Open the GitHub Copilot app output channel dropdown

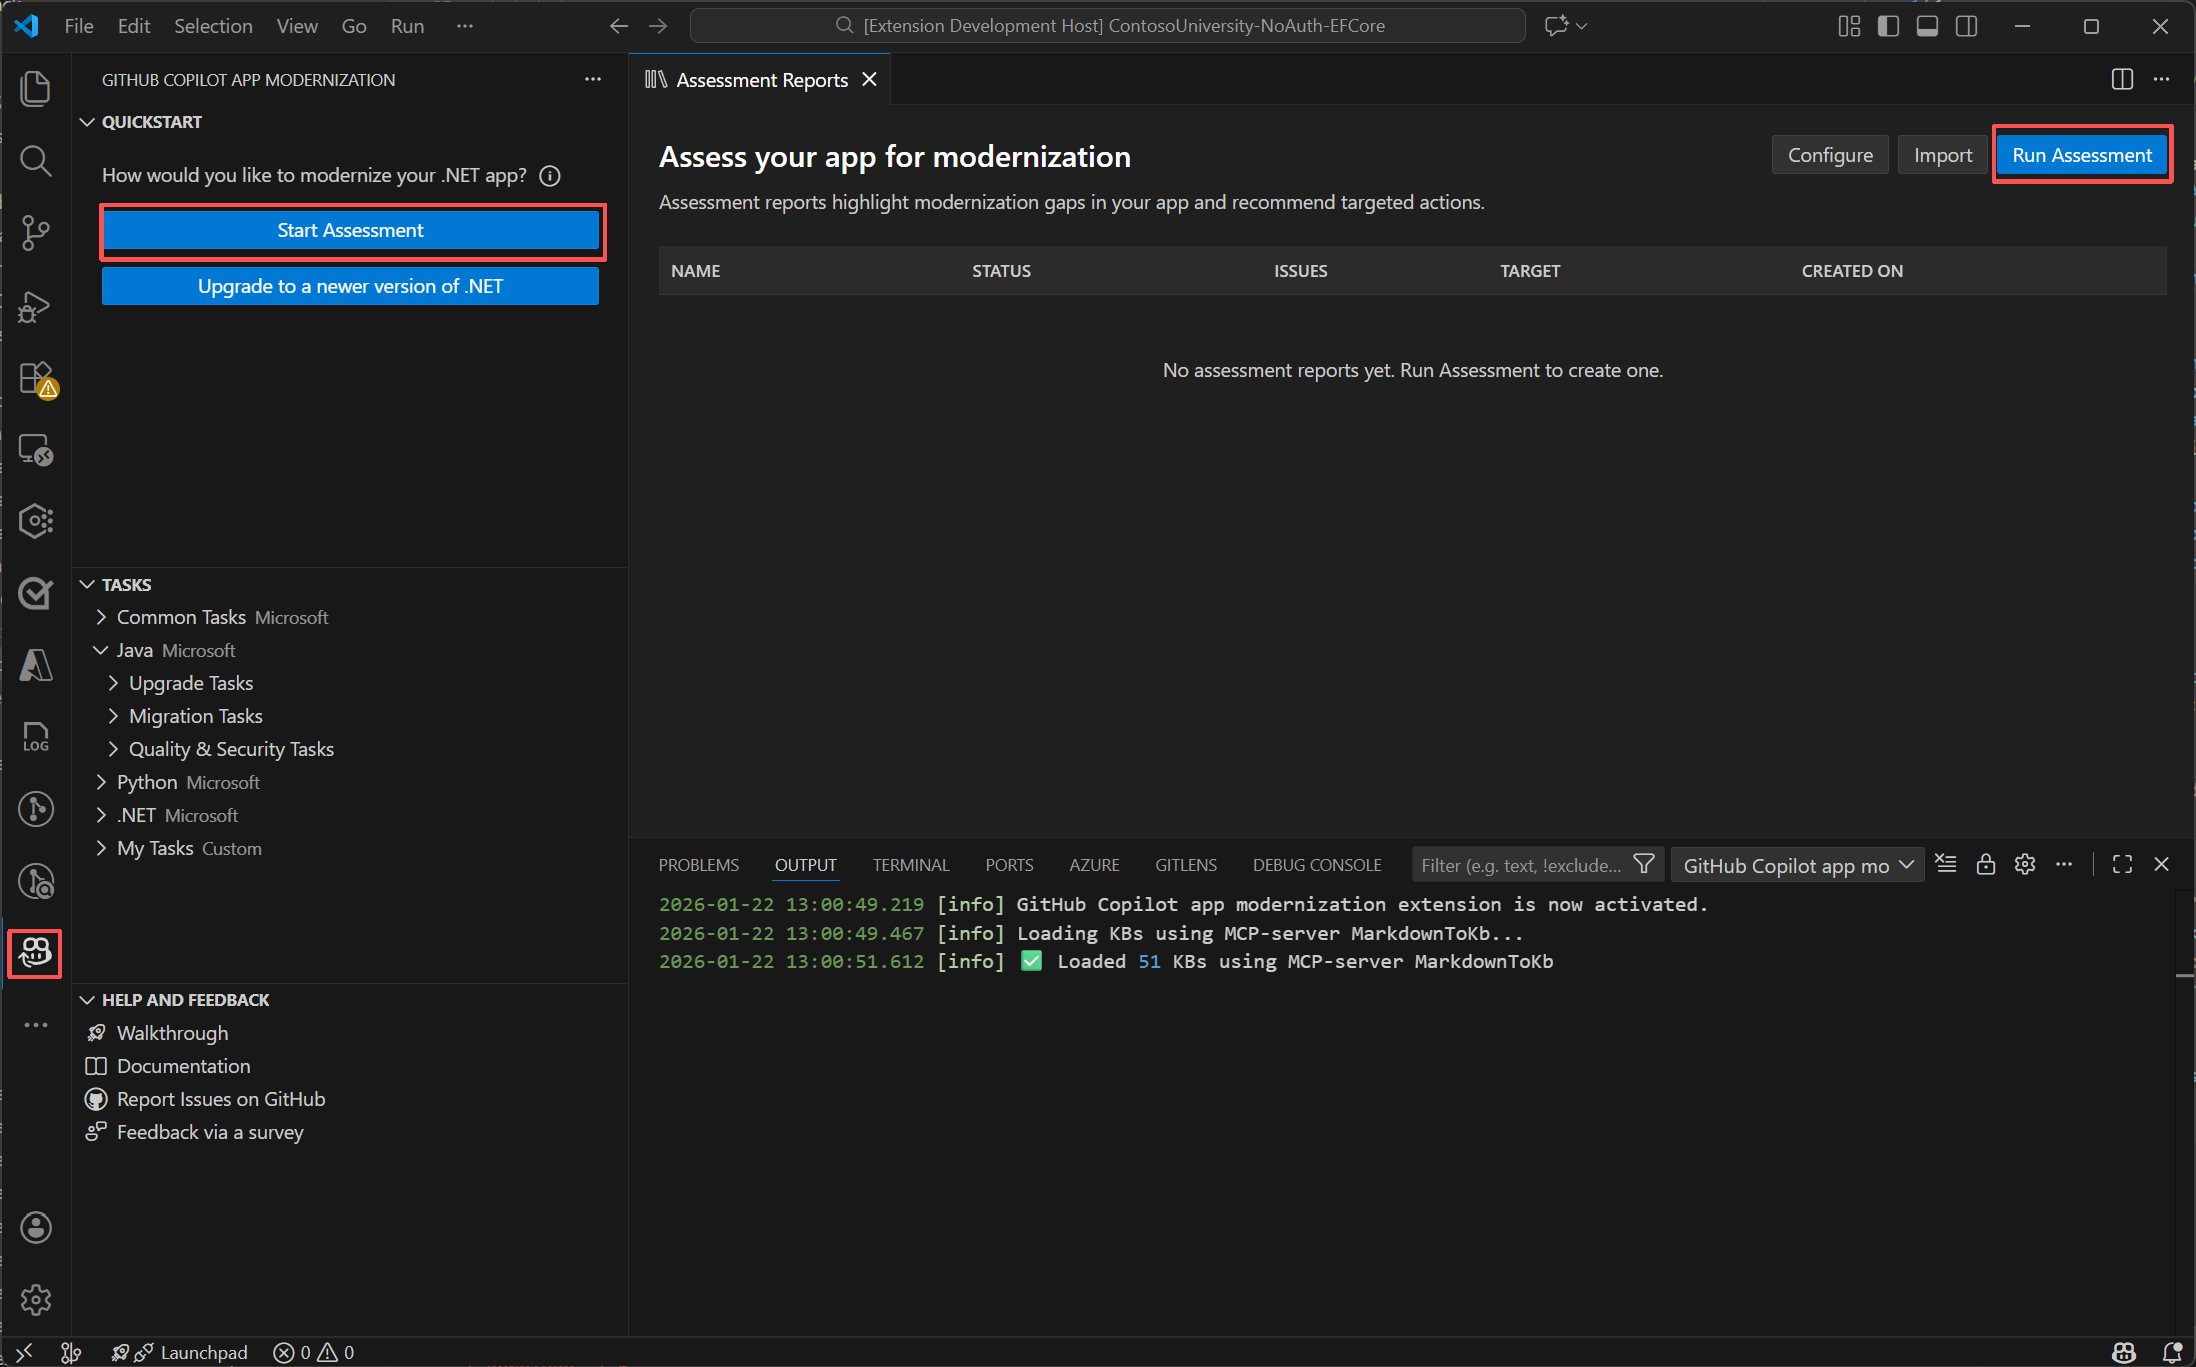[x=1797, y=864]
